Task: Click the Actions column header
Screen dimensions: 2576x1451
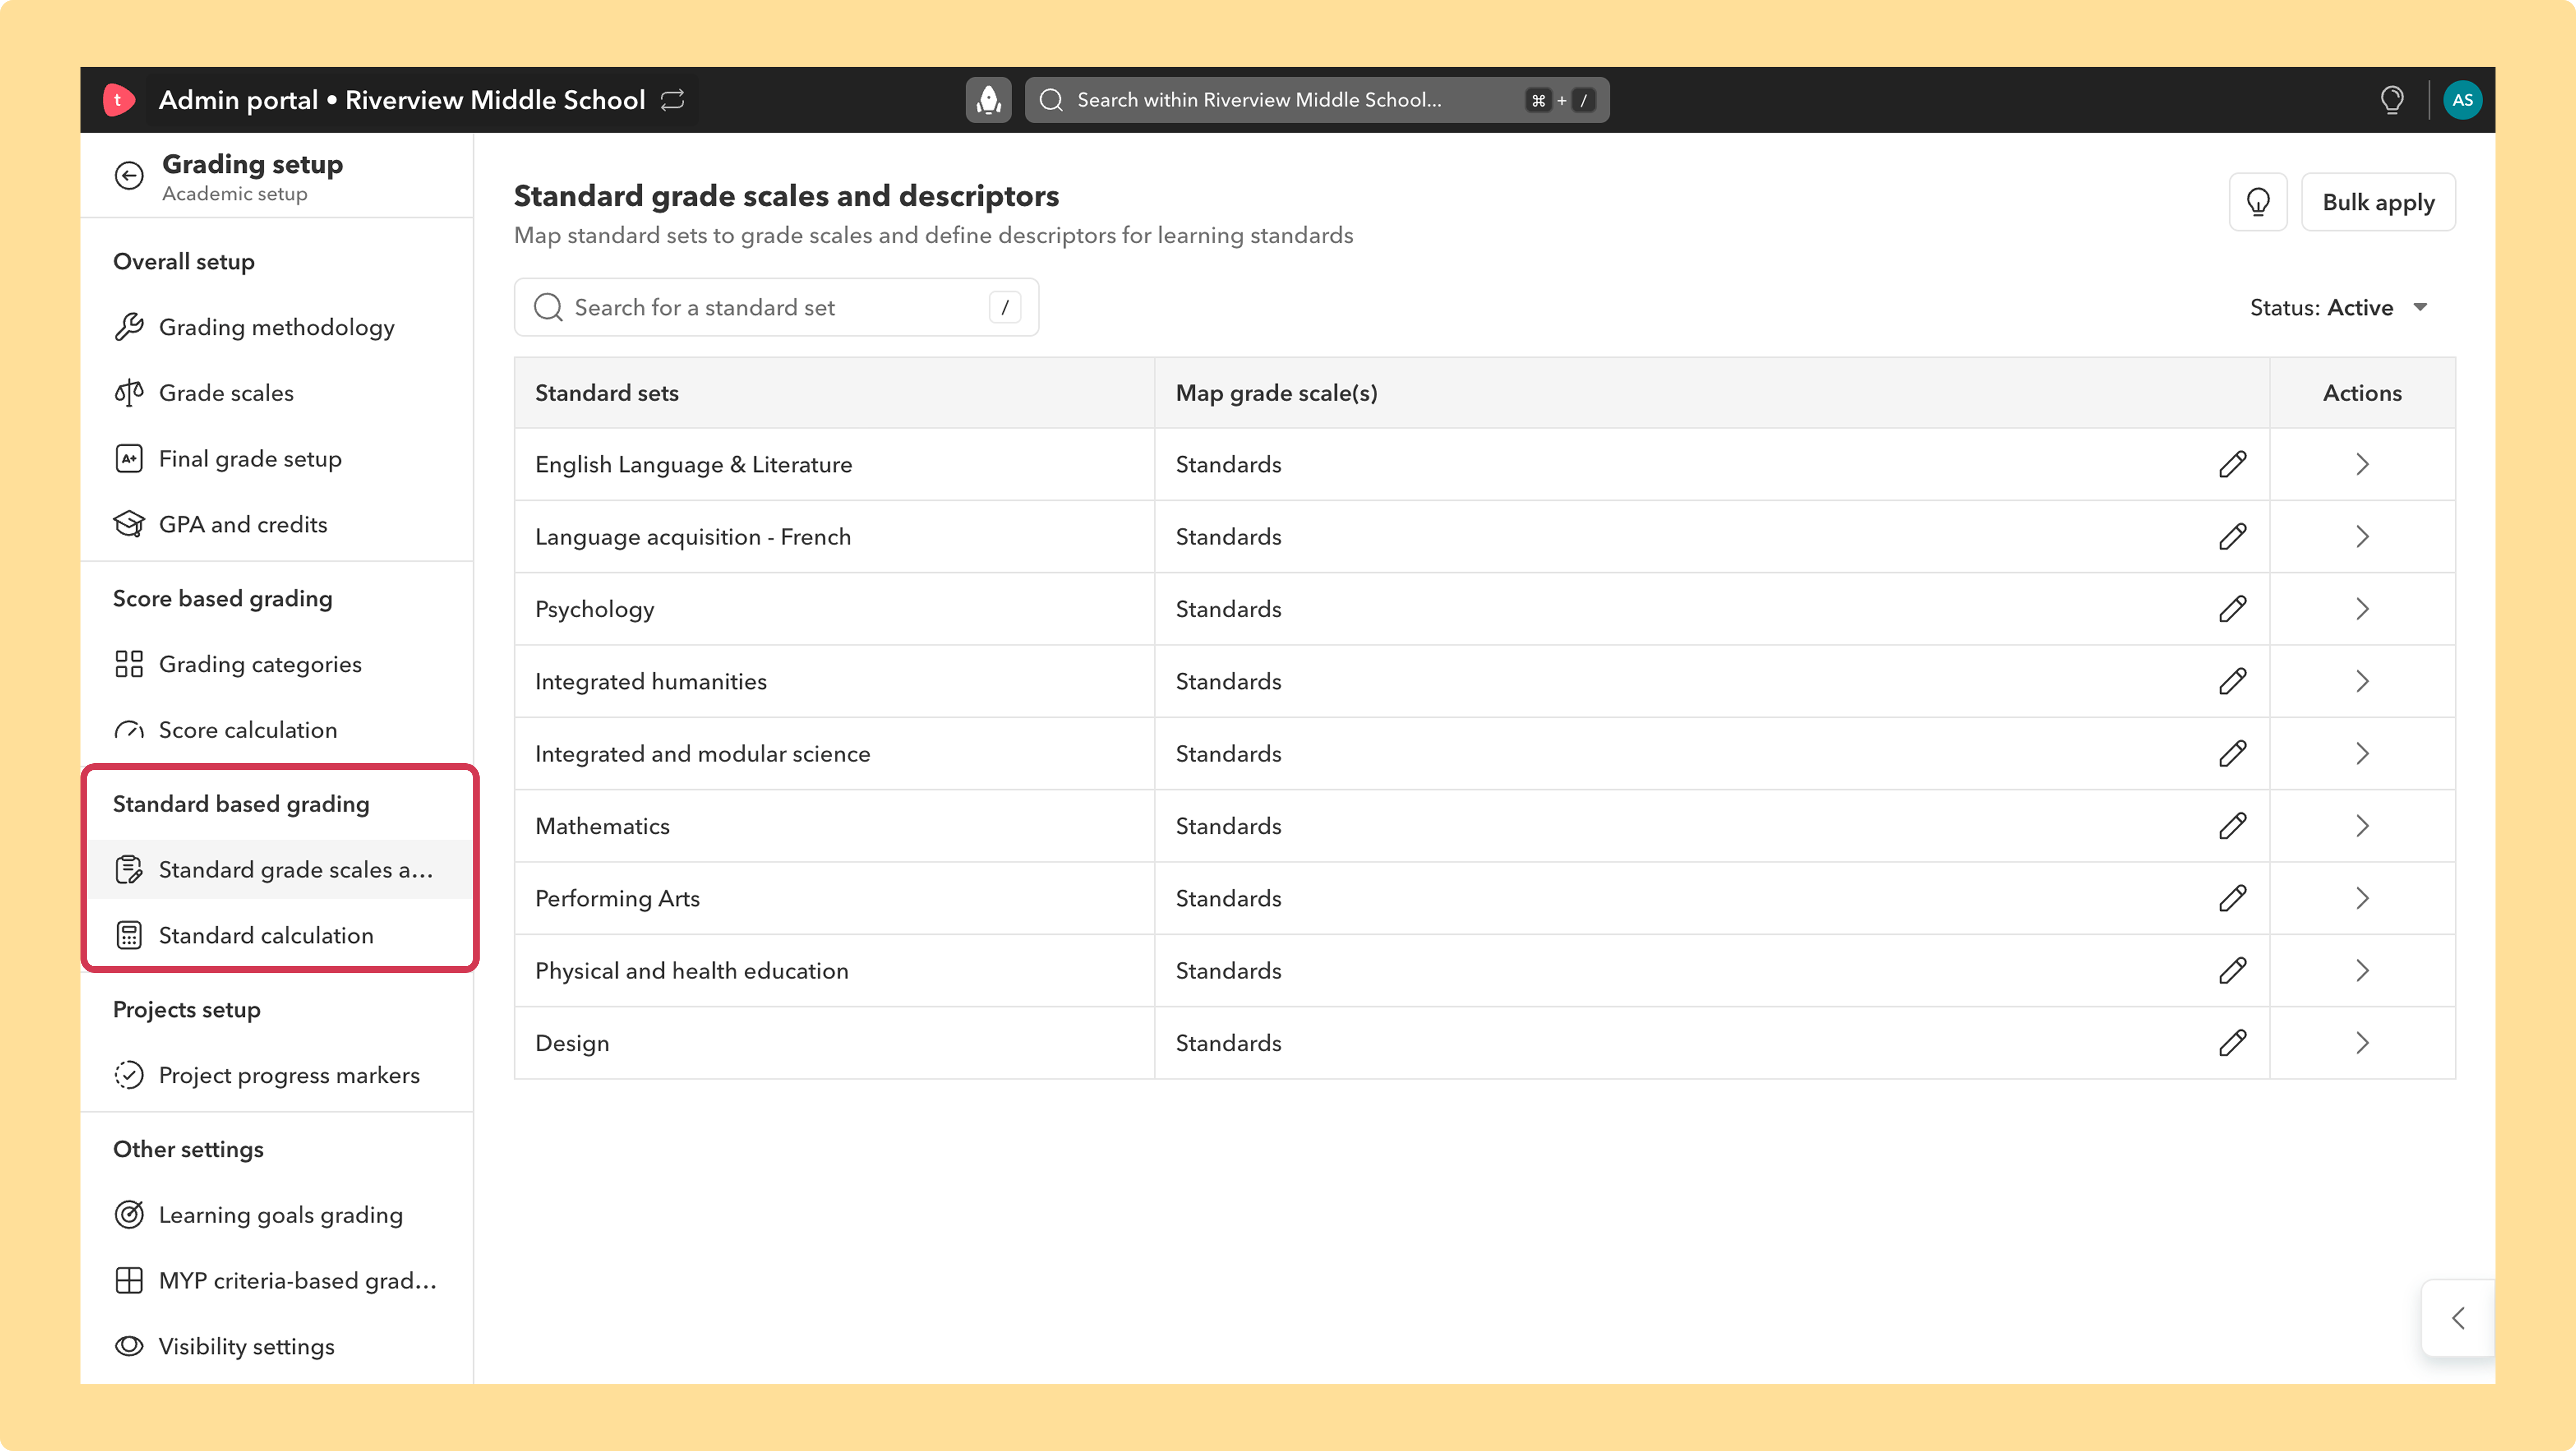Action: pyautogui.click(x=2362, y=393)
